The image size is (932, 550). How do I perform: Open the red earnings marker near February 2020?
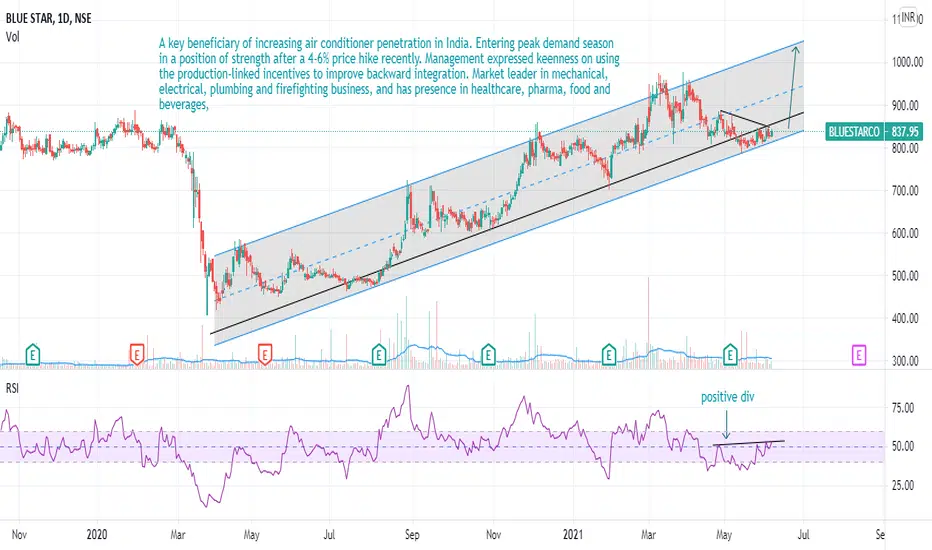pyautogui.click(x=137, y=355)
